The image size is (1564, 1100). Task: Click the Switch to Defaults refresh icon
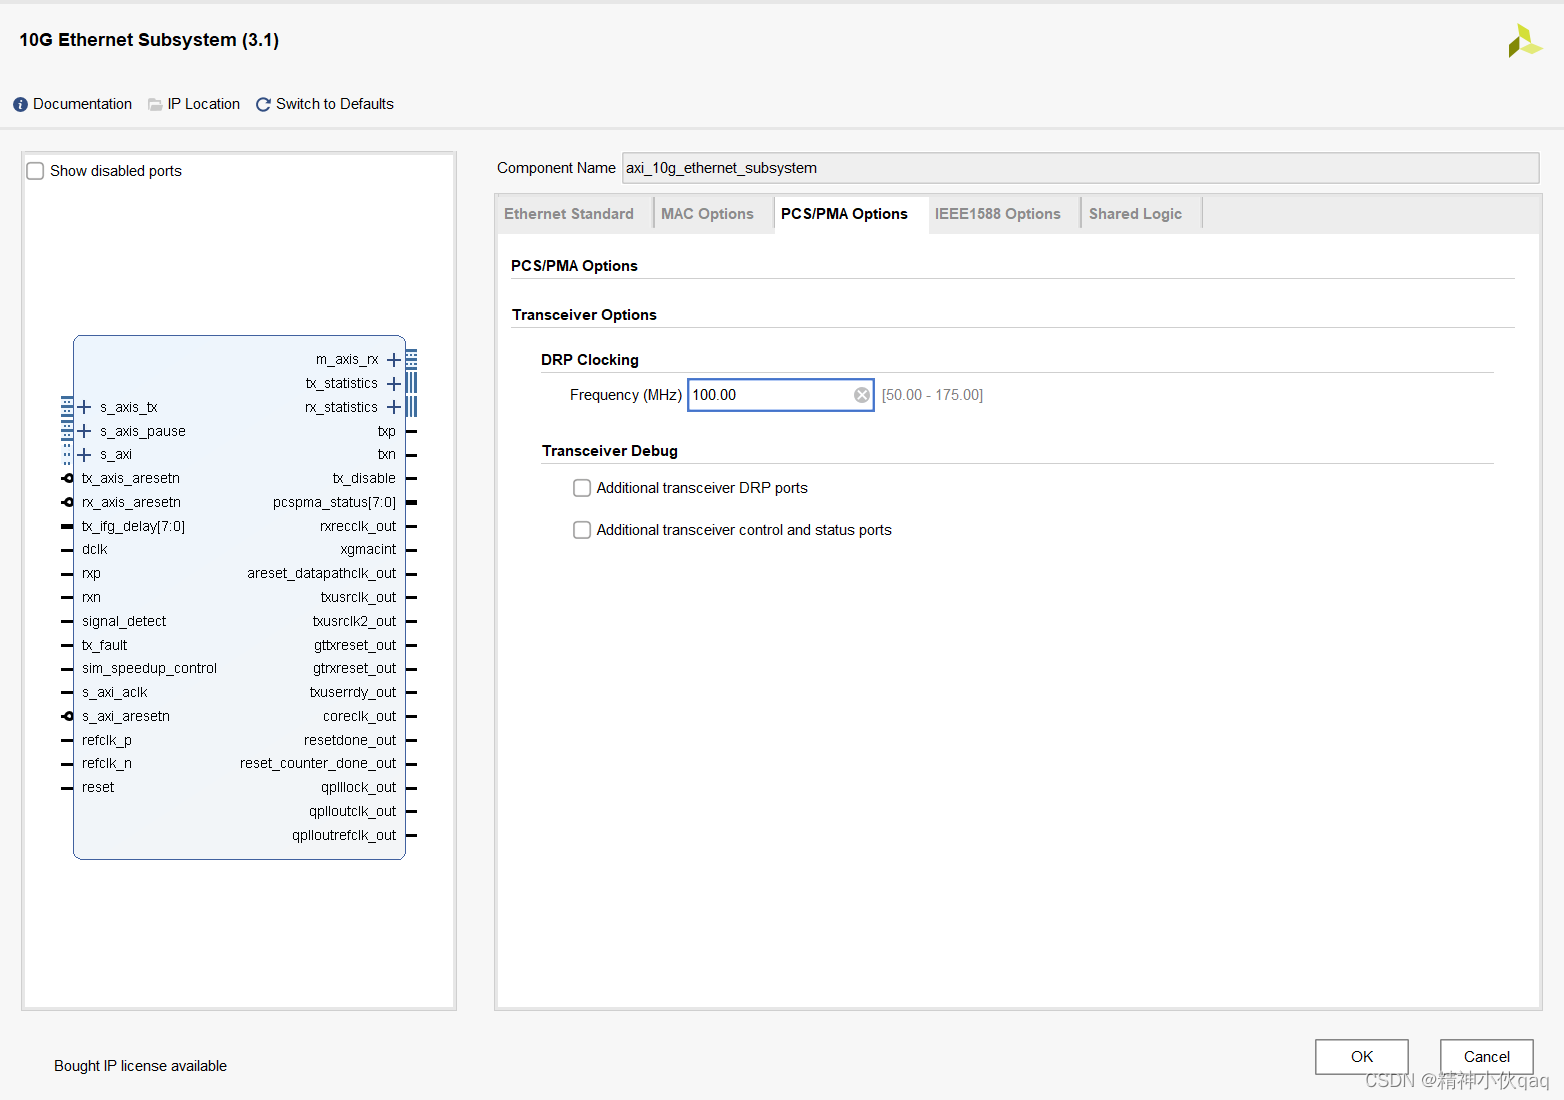[x=264, y=105]
